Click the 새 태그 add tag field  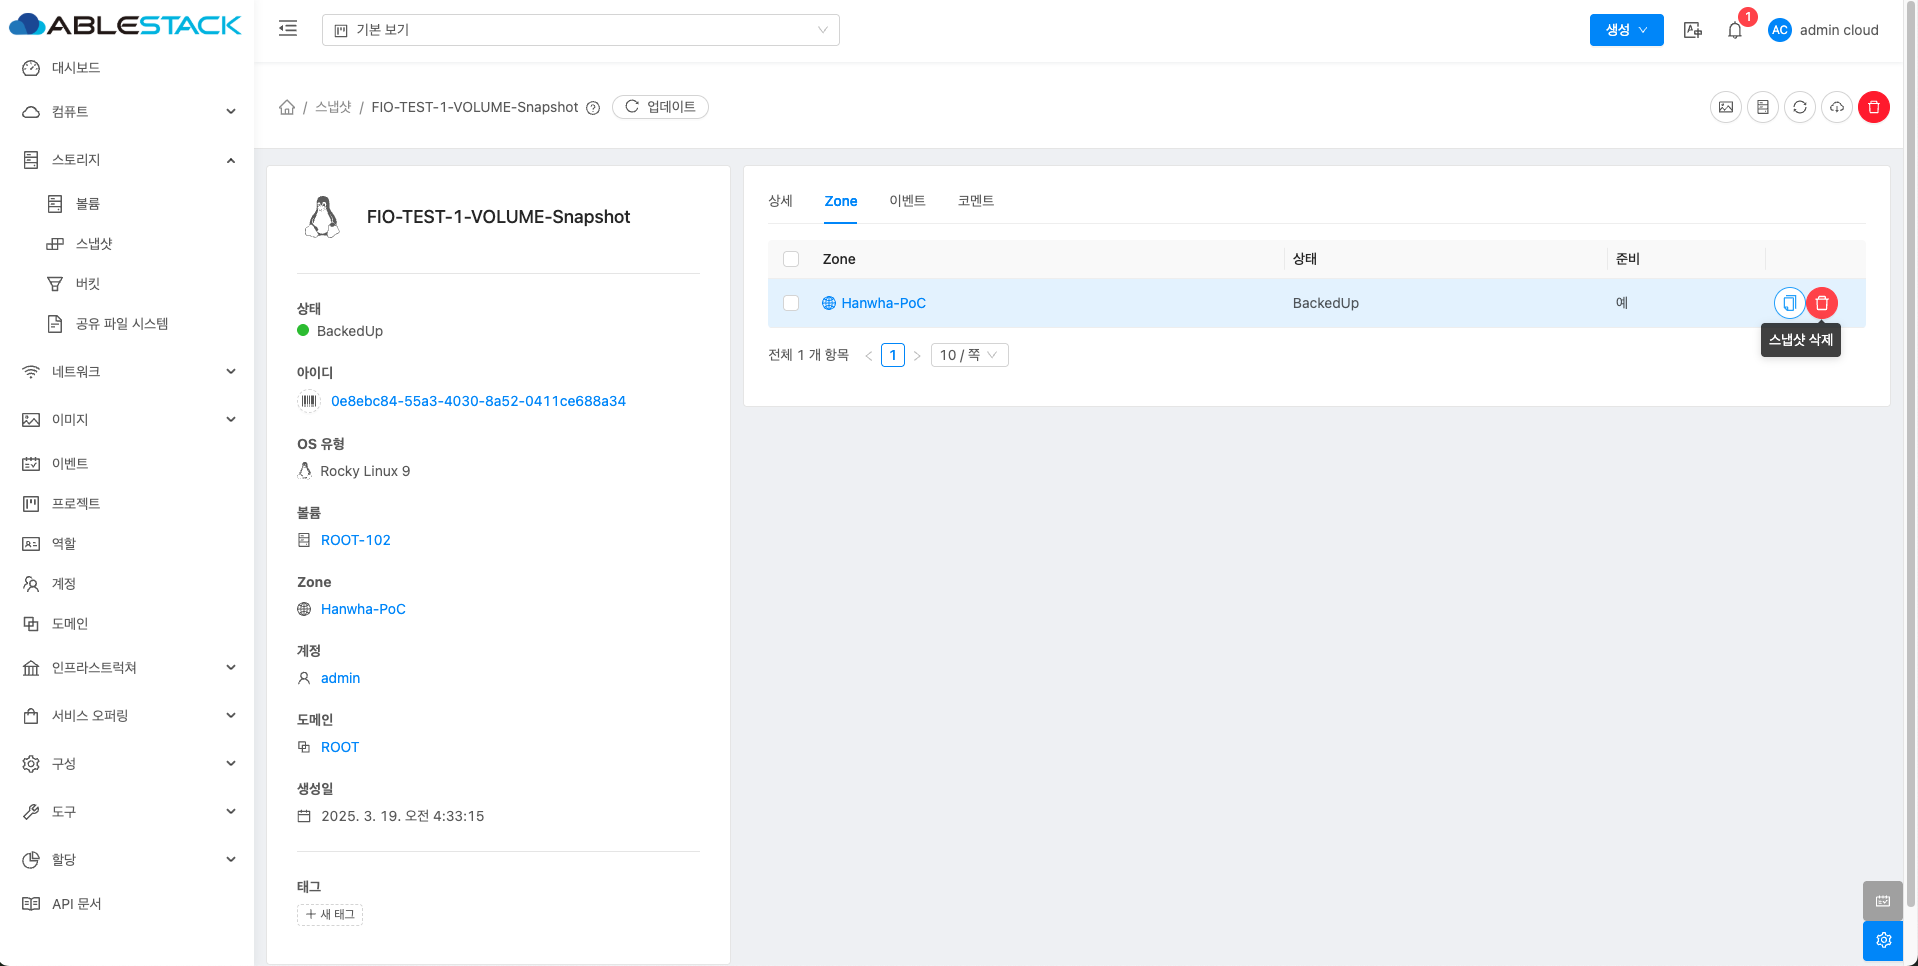[330, 914]
